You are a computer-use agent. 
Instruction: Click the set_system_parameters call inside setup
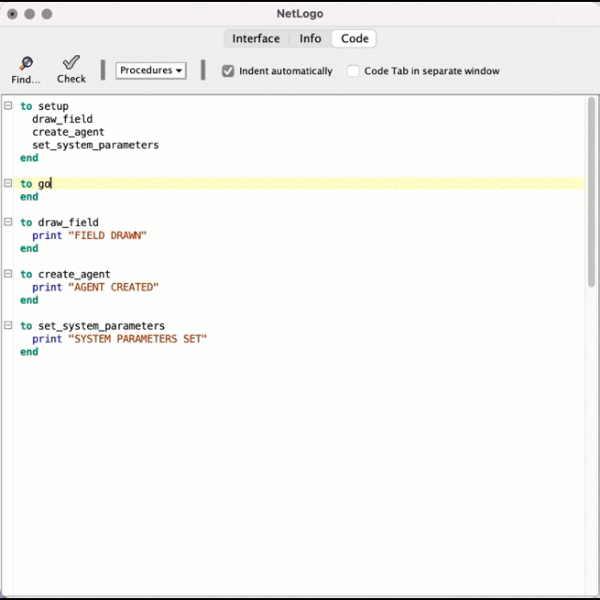coord(95,145)
